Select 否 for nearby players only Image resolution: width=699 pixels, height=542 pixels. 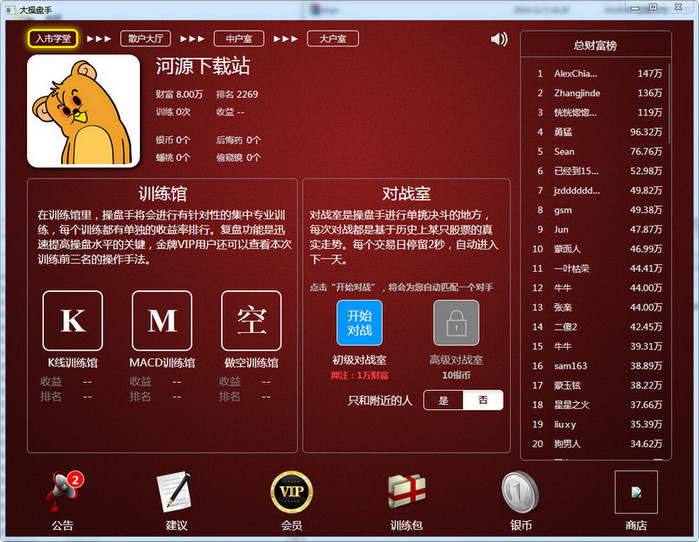pos(483,400)
